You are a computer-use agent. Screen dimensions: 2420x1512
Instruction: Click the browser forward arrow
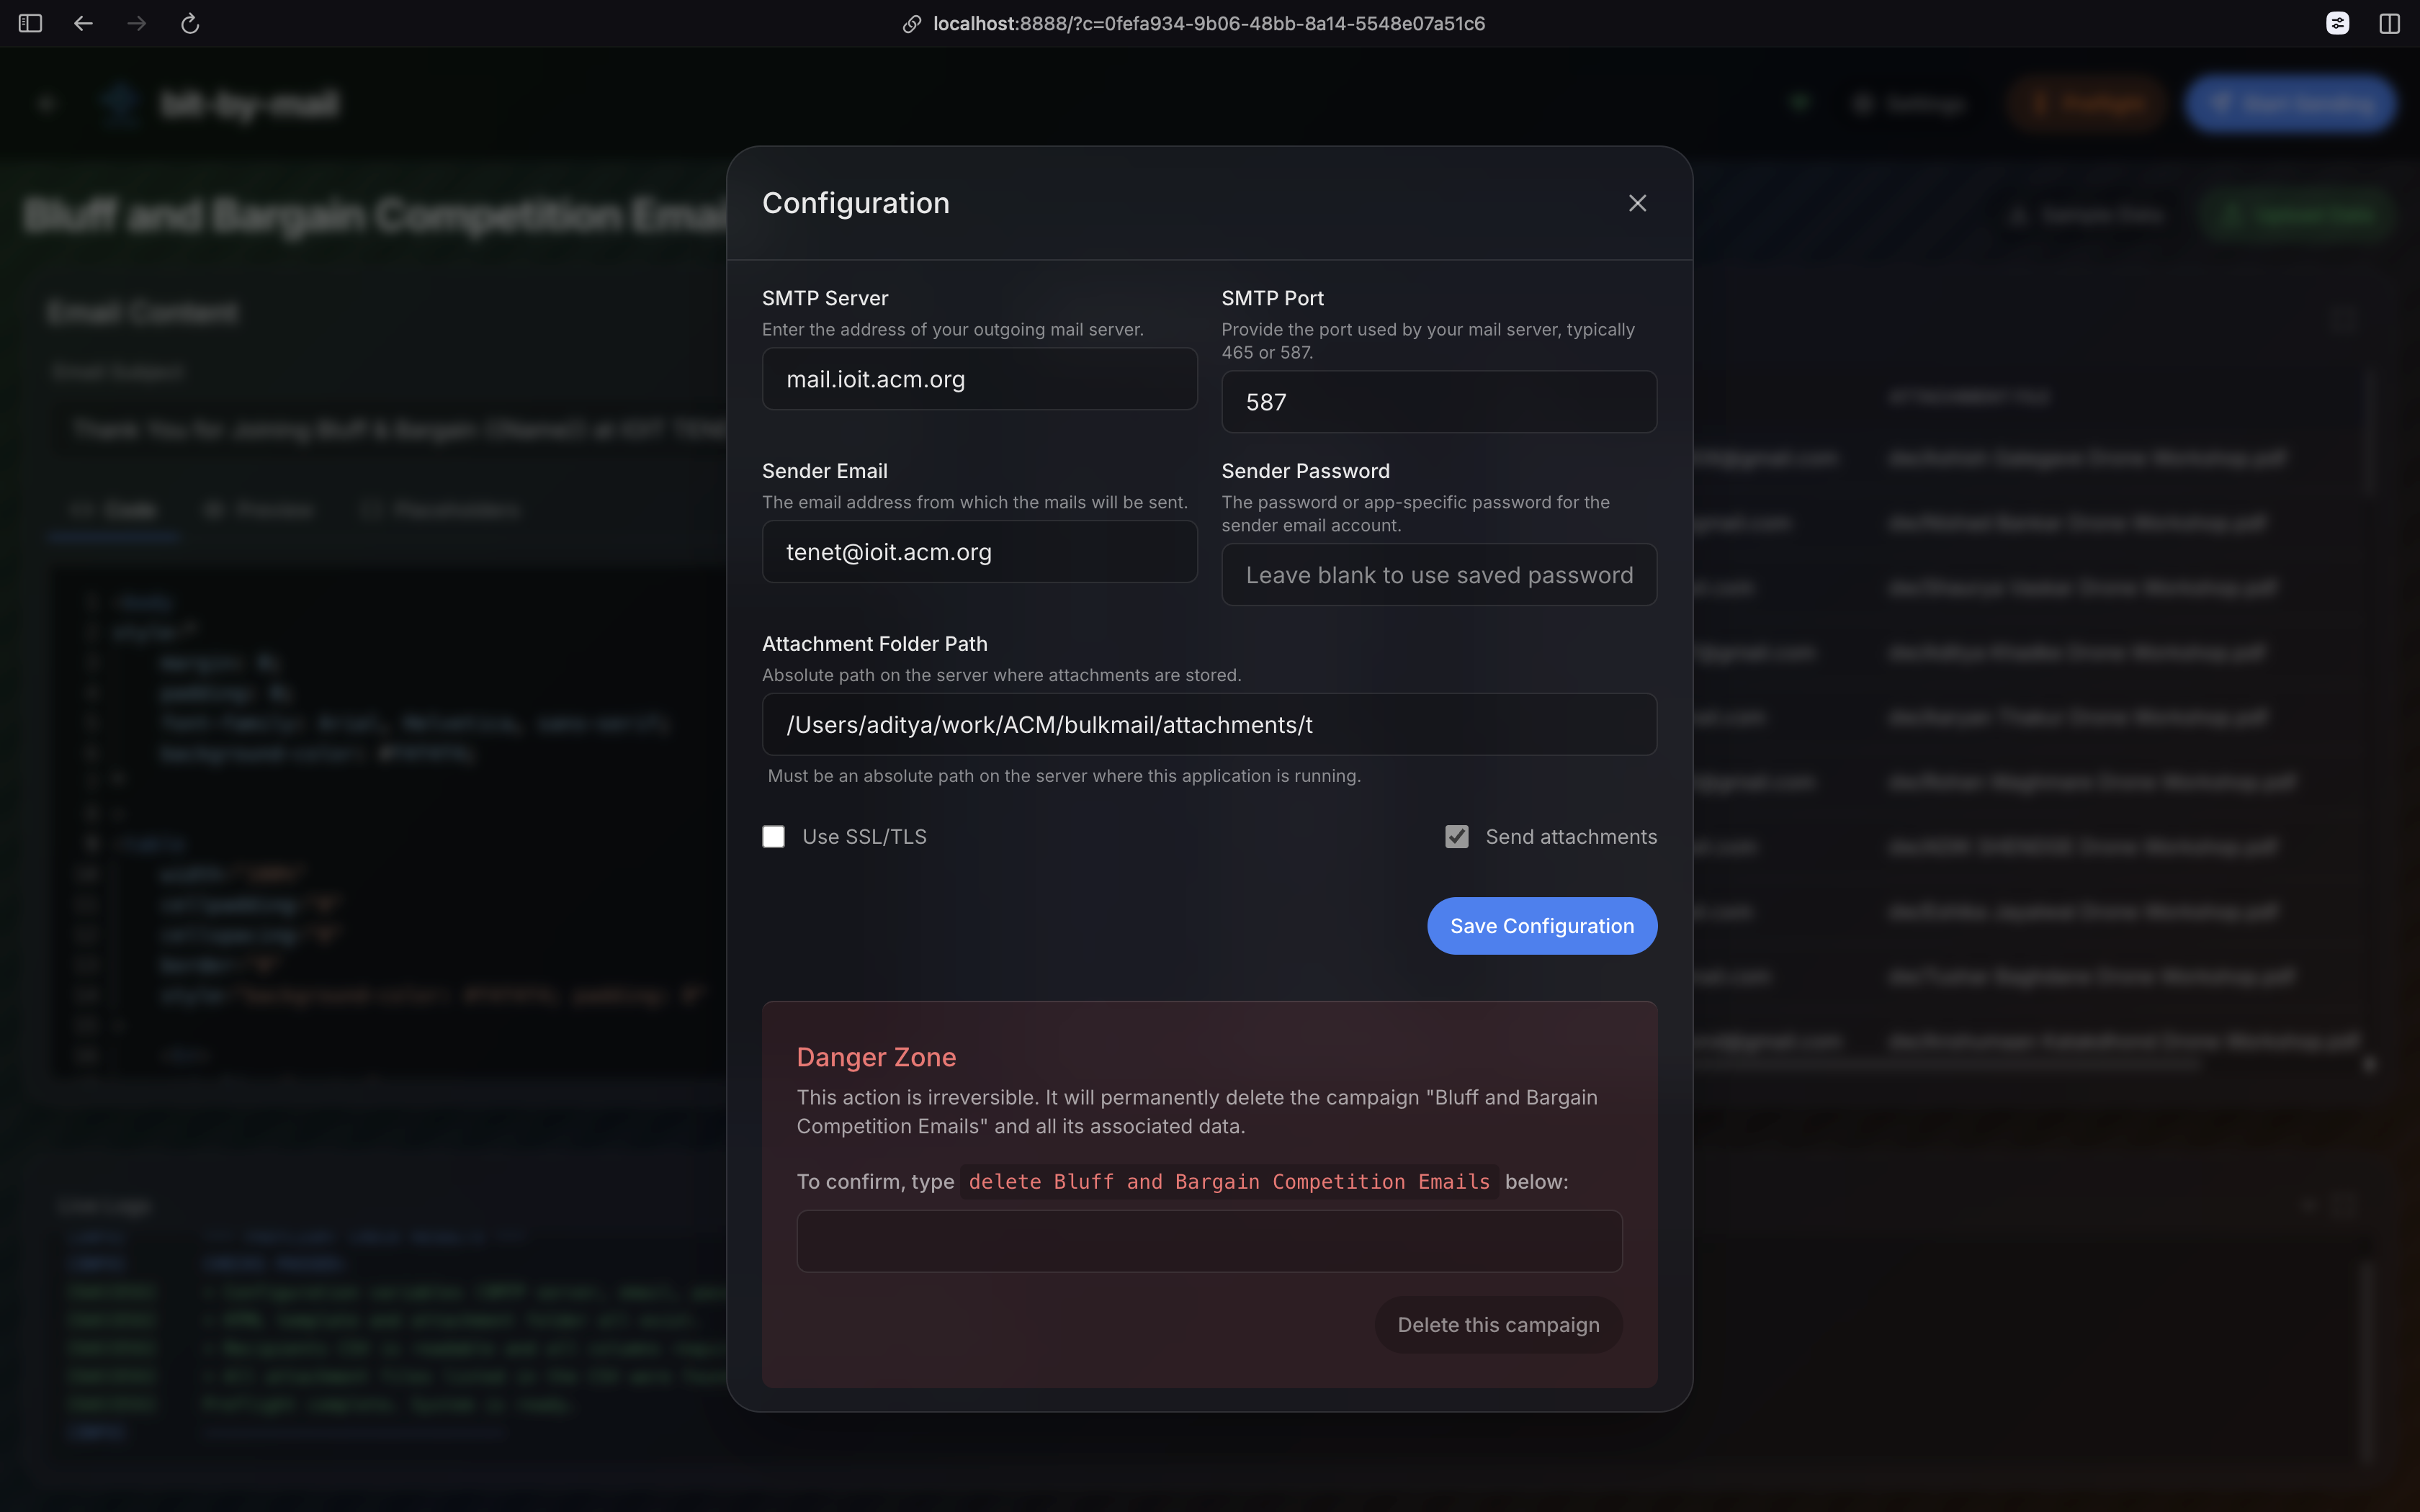click(x=137, y=23)
